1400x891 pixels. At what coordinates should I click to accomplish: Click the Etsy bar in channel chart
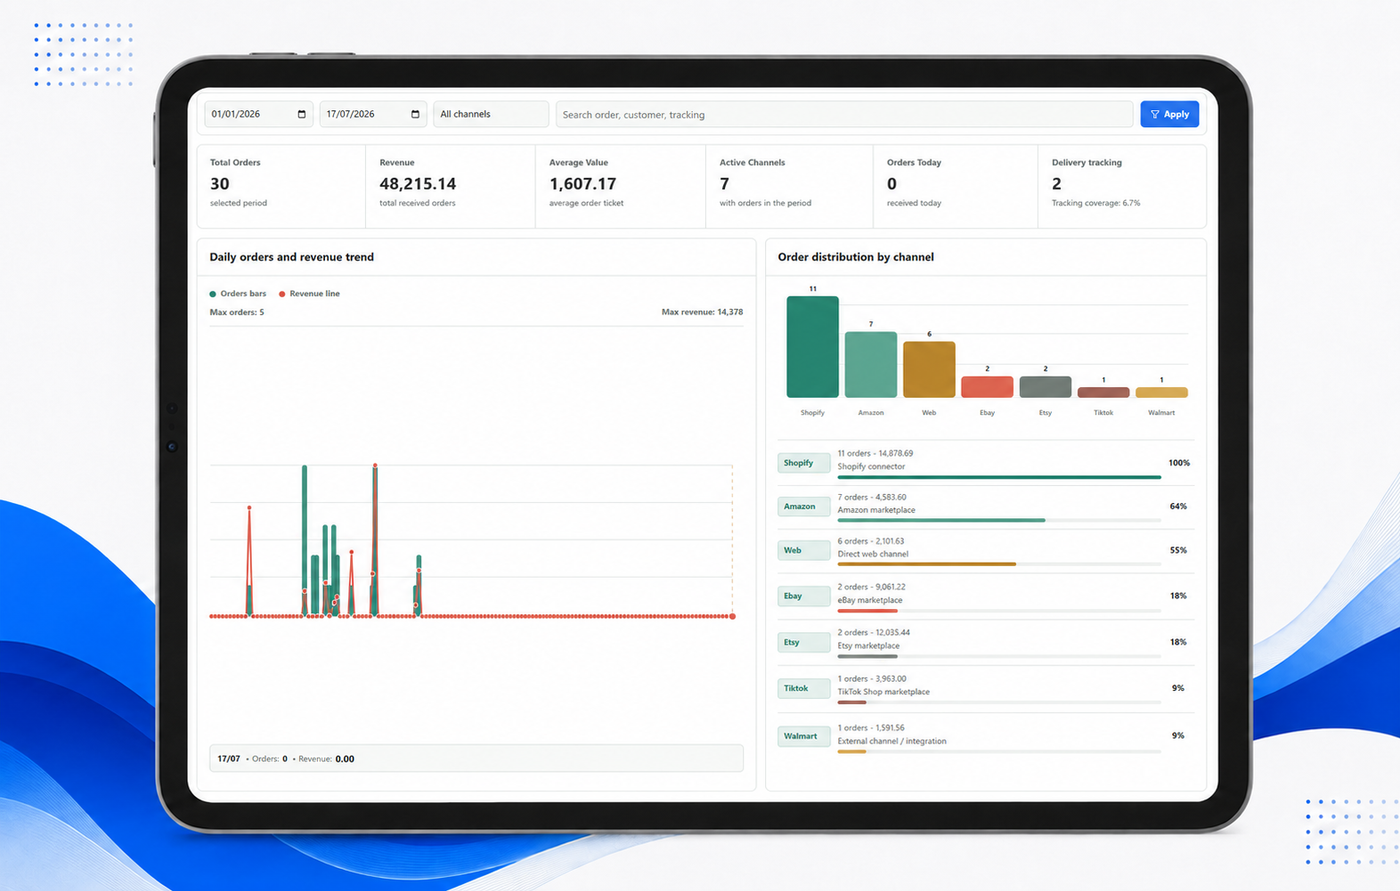pyautogui.click(x=1045, y=387)
